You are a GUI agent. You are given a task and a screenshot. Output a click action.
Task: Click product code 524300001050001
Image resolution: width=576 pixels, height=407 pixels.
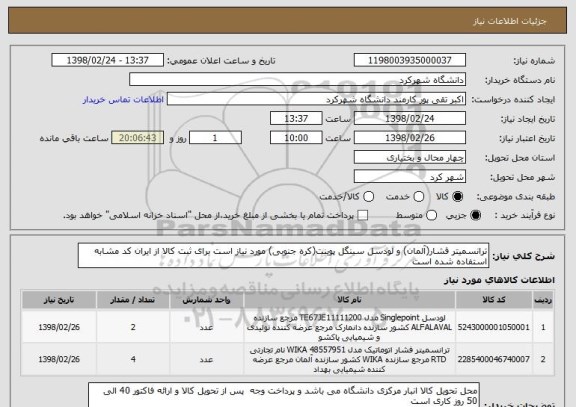[x=494, y=327]
